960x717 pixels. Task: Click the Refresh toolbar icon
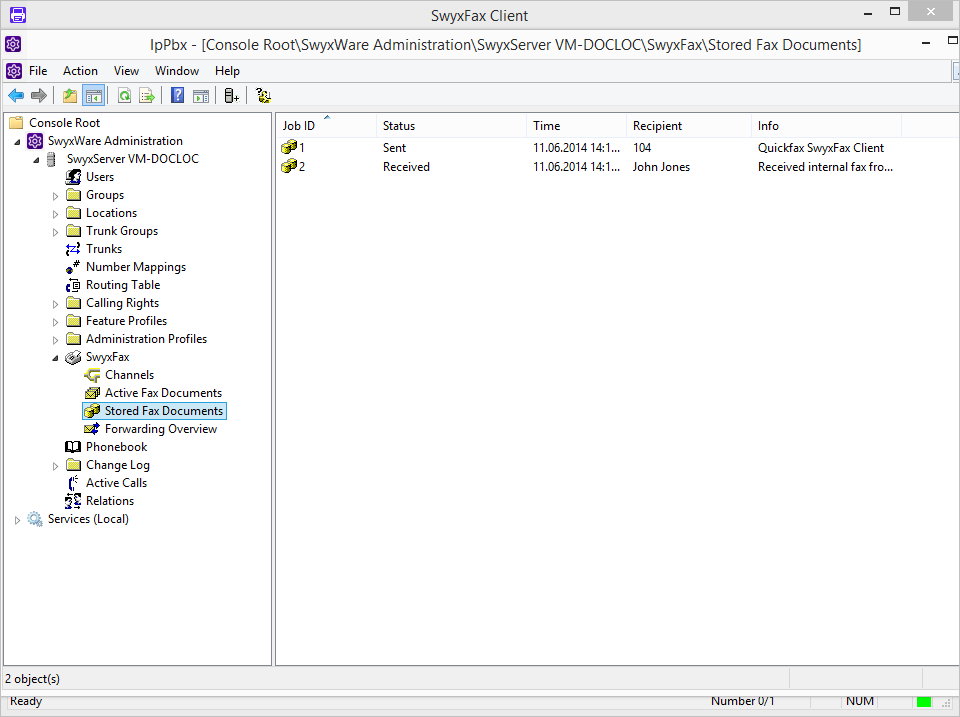[x=124, y=96]
